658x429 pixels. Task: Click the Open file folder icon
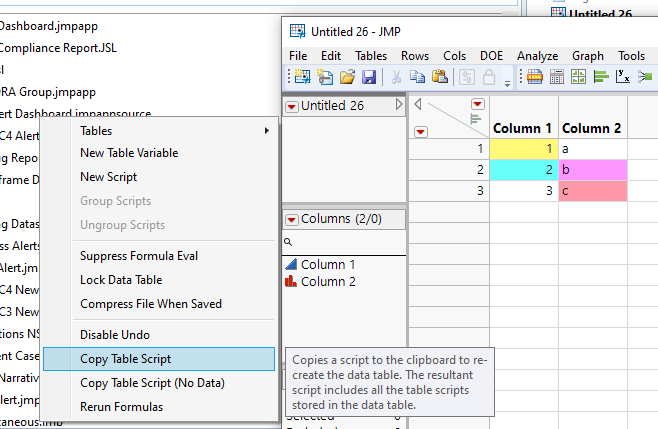coord(347,77)
